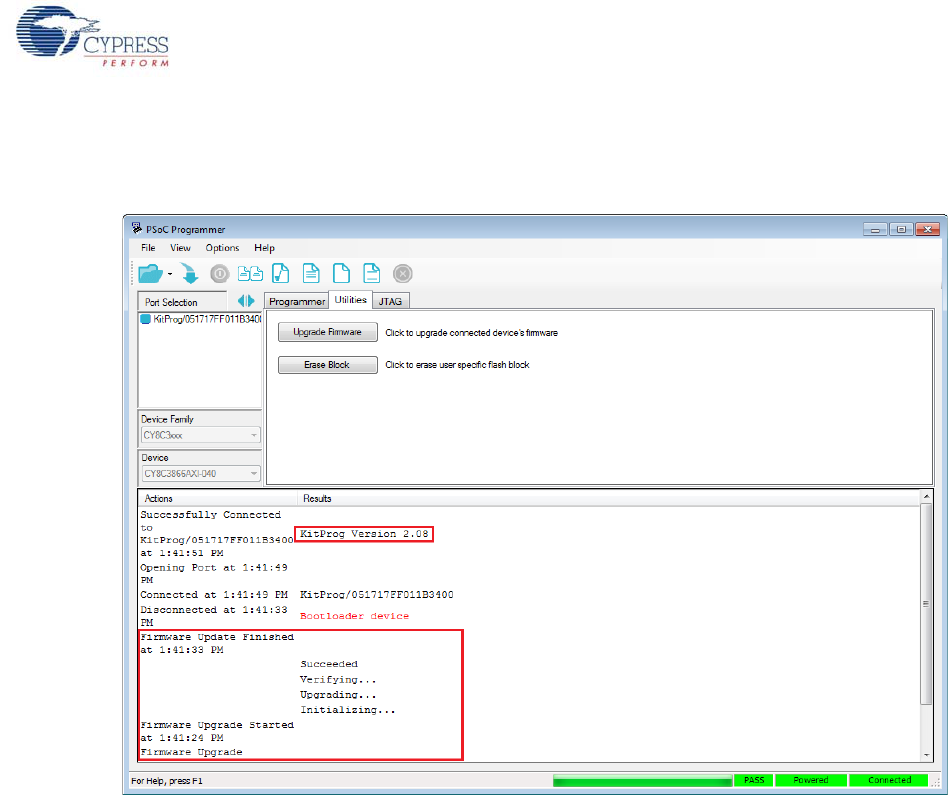Select the Utilities tab

tap(351, 300)
